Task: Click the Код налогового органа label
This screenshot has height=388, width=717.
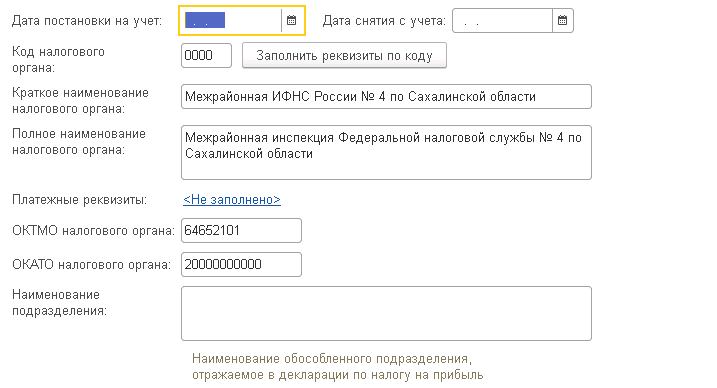Action: tap(58, 59)
